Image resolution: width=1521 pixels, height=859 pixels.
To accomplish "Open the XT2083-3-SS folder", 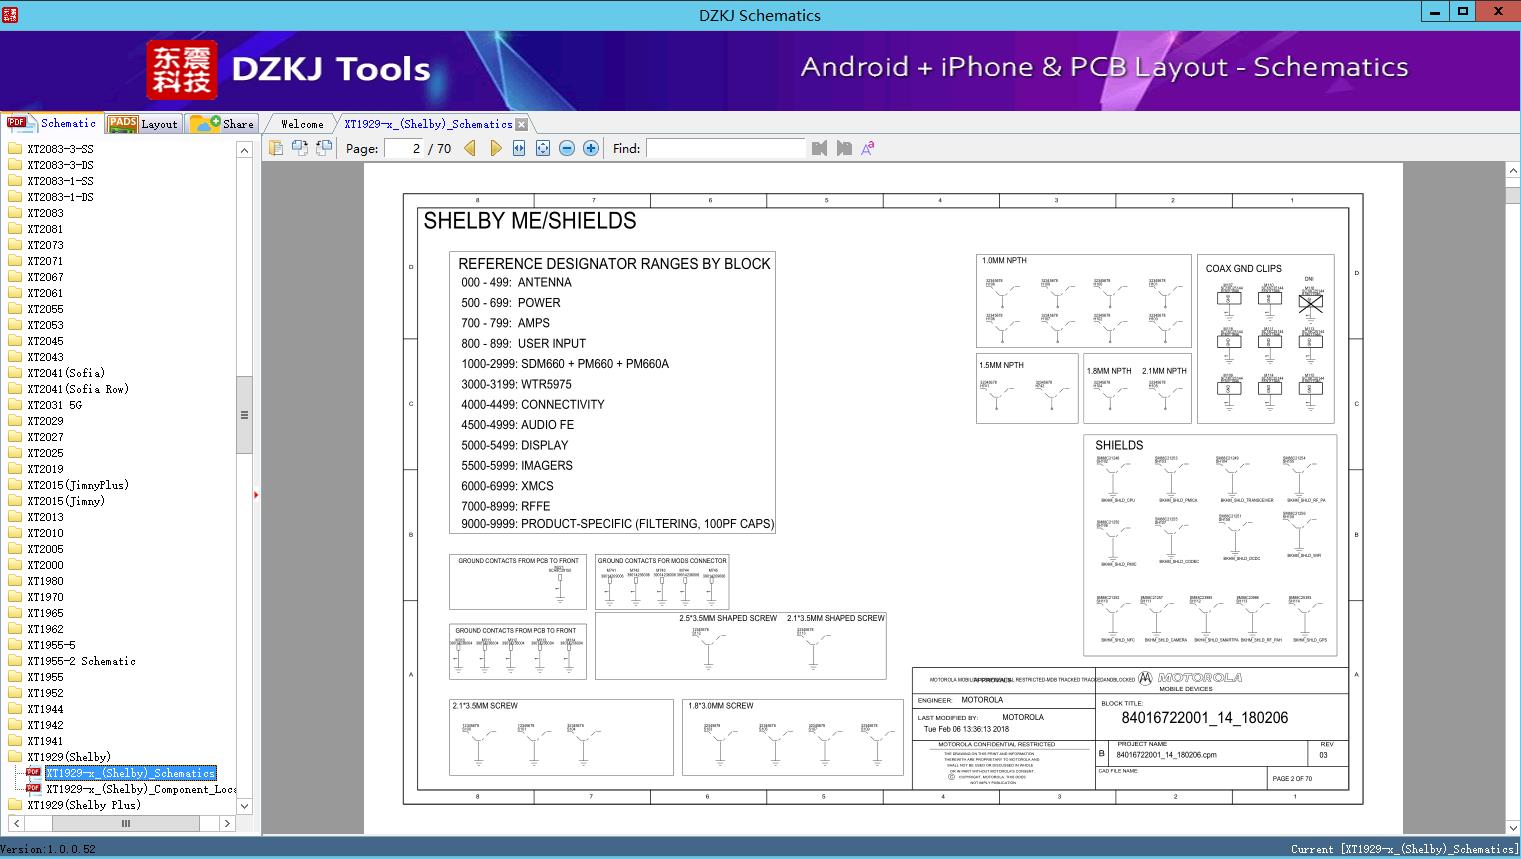I will 60,149.
